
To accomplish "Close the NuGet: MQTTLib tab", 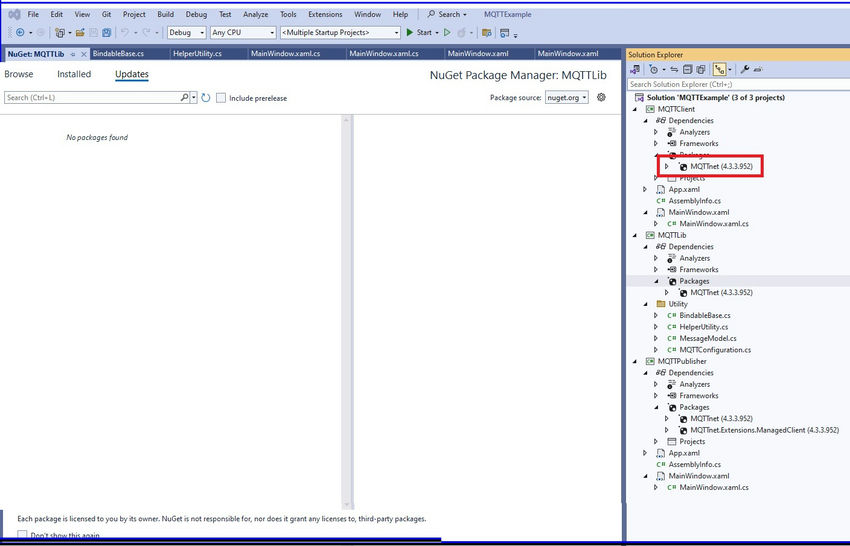I will point(83,54).
